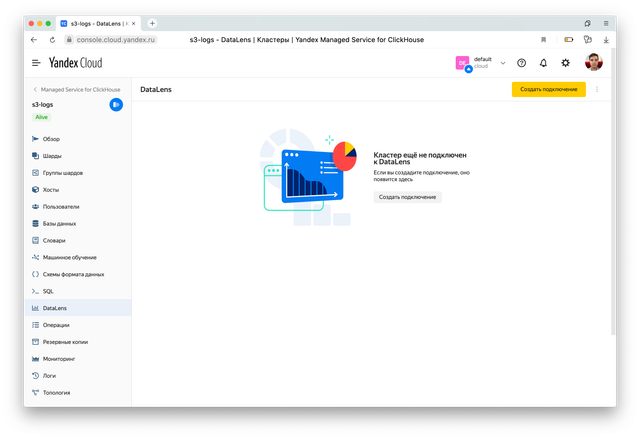Click the blue ClickHouse cluster icon
The width and height of the screenshot is (640, 438).
116,104
